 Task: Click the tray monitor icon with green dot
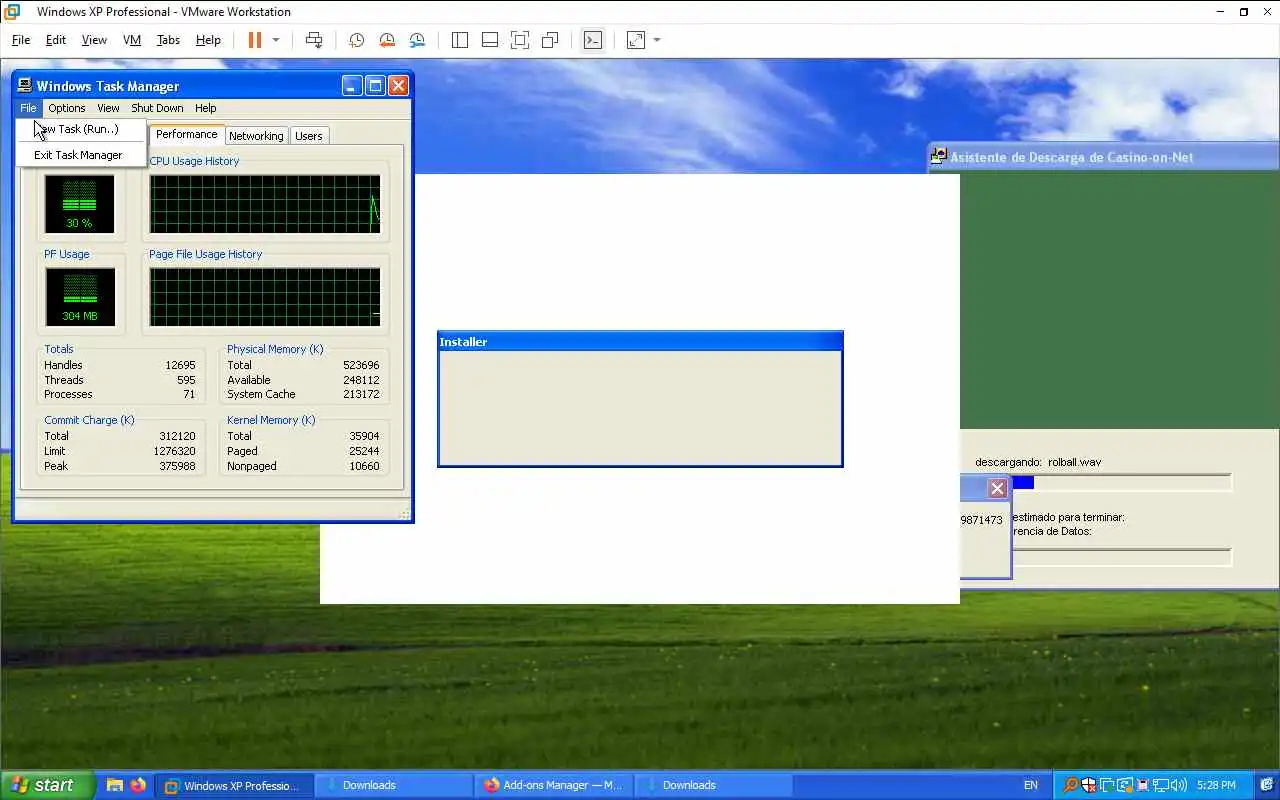click(x=1106, y=785)
